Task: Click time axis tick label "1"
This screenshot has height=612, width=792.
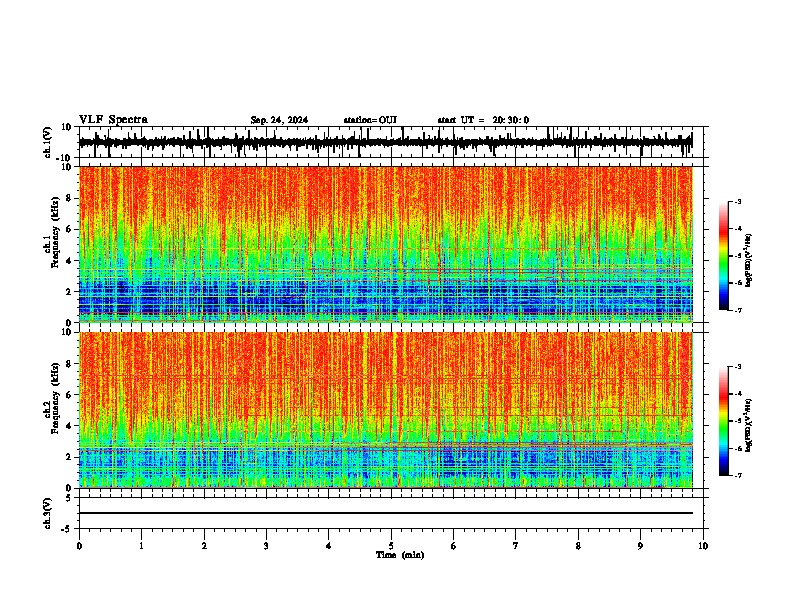Action: tap(141, 546)
